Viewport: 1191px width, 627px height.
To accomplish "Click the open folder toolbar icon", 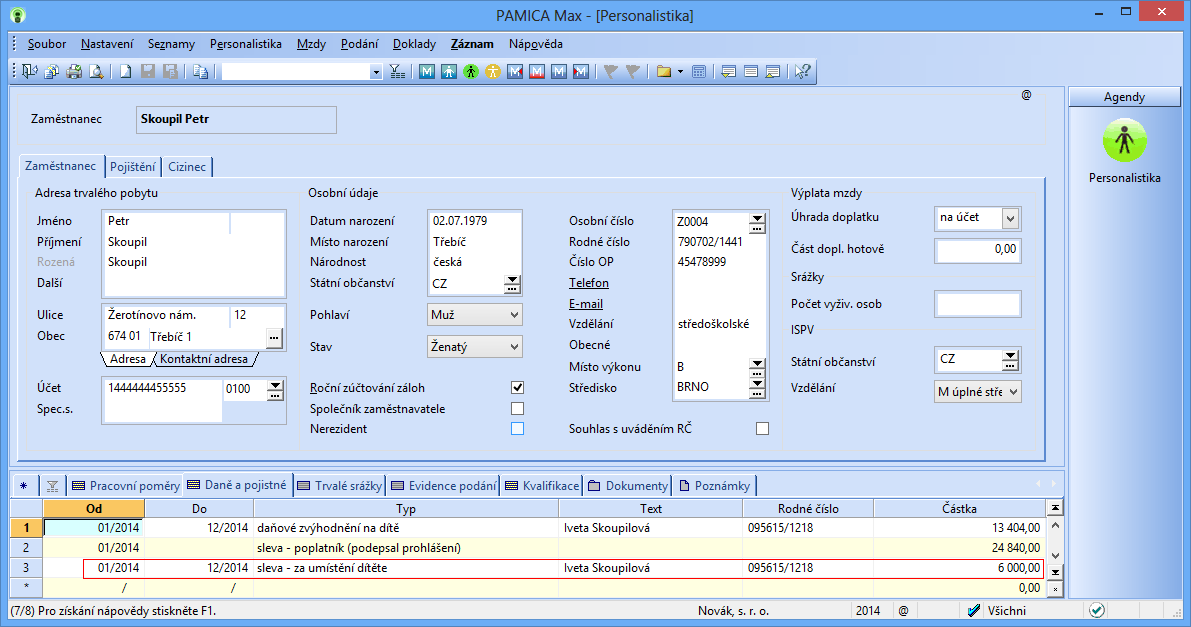I will click(x=664, y=71).
